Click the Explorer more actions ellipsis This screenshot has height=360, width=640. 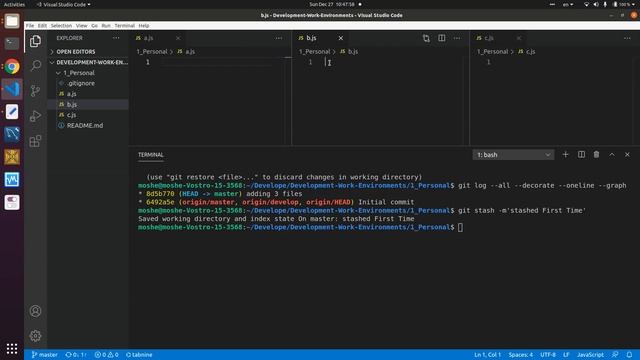(116, 38)
